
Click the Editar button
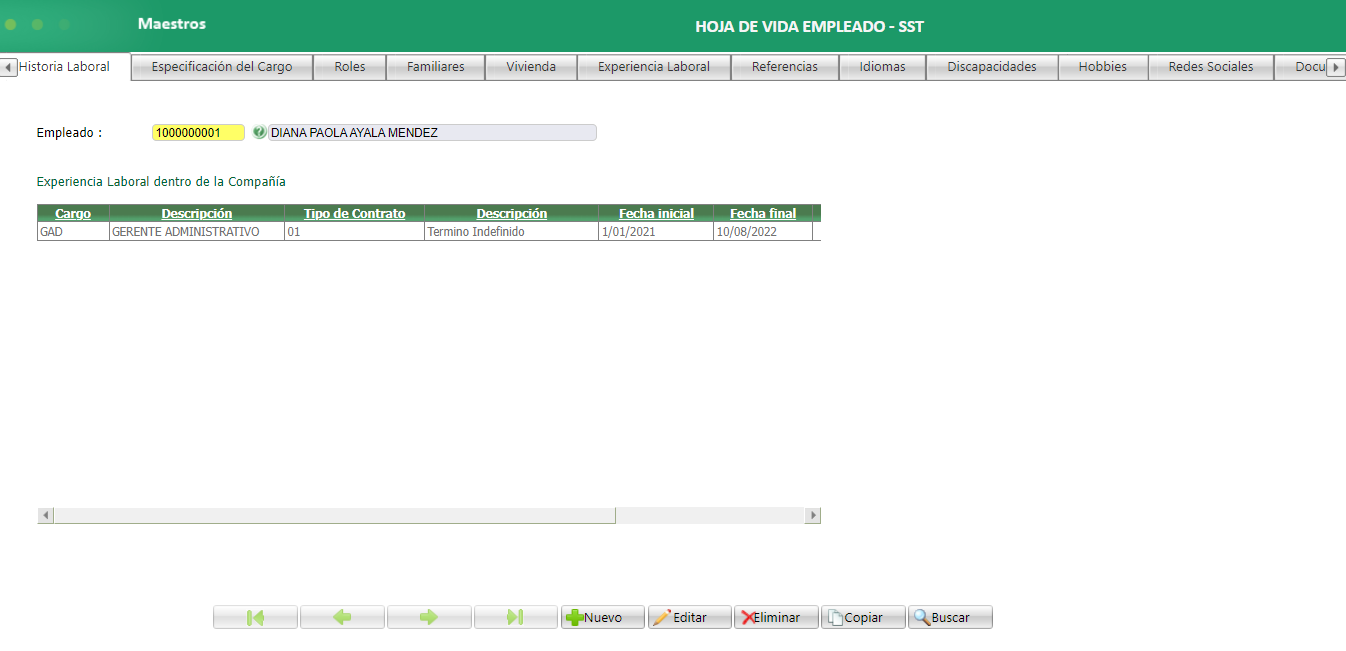tap(690, 617)
